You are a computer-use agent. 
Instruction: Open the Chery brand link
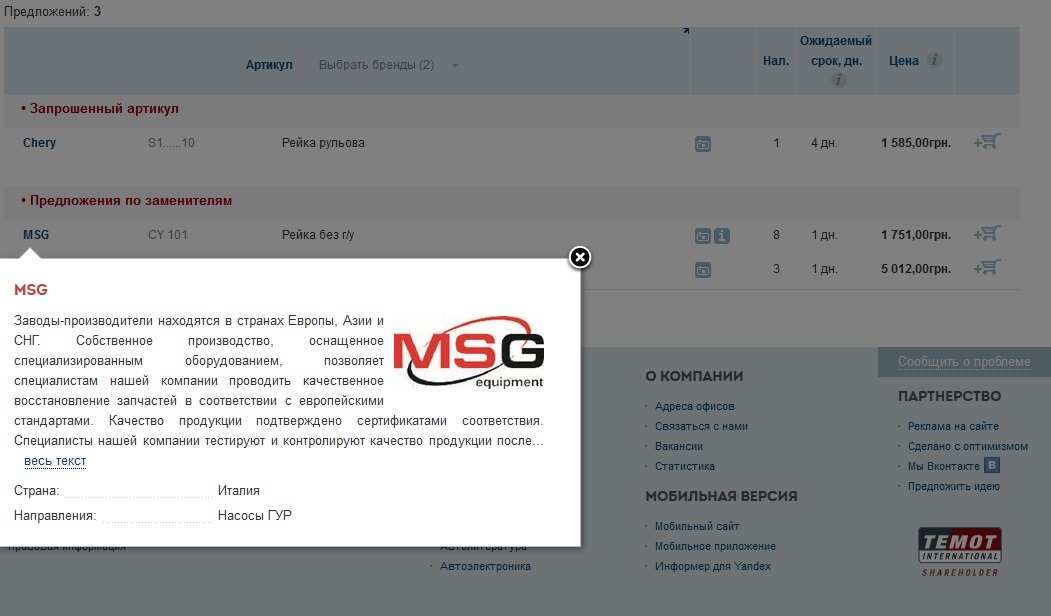coord(40,143)
